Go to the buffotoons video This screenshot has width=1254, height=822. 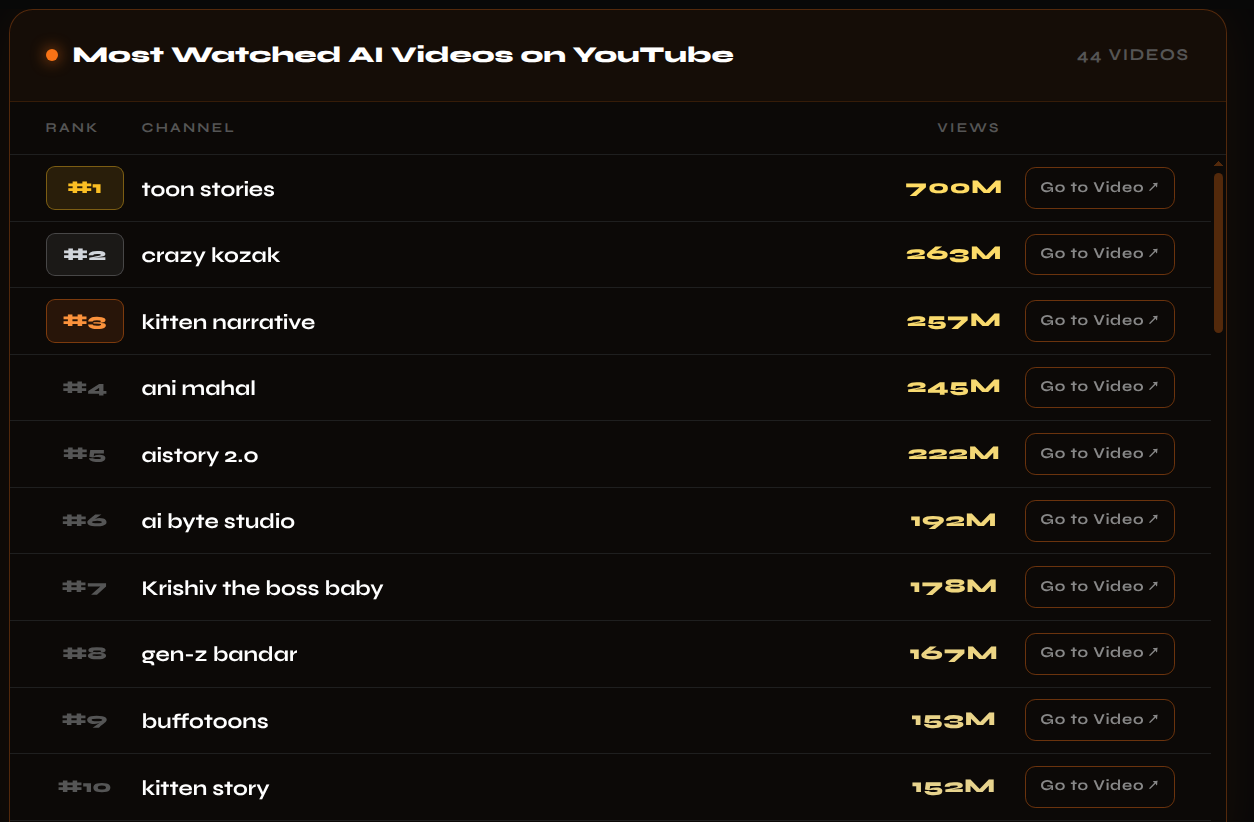click(x=1099, y=720)
